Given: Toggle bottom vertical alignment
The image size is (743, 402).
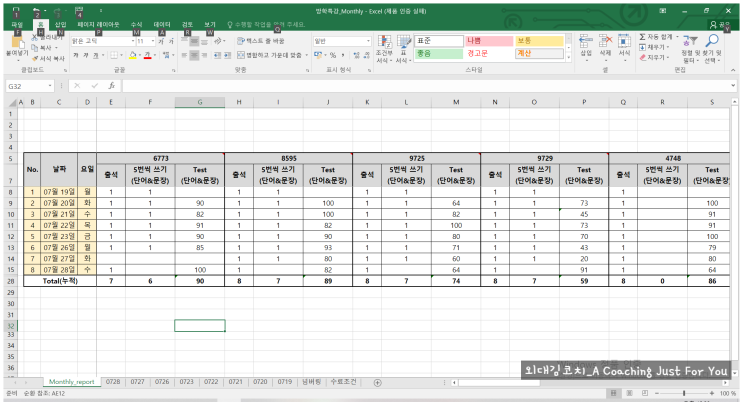Looking at the screenshot, I should 204,41.
